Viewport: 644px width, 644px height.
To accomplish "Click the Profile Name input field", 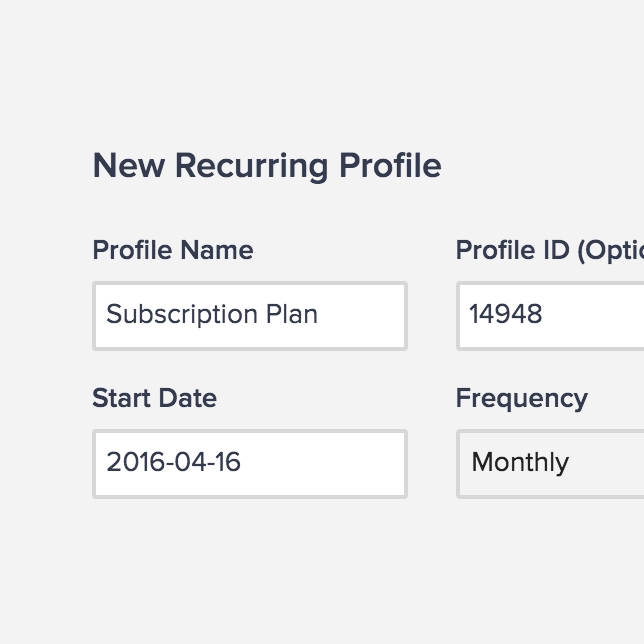I will tap(250, 316).
